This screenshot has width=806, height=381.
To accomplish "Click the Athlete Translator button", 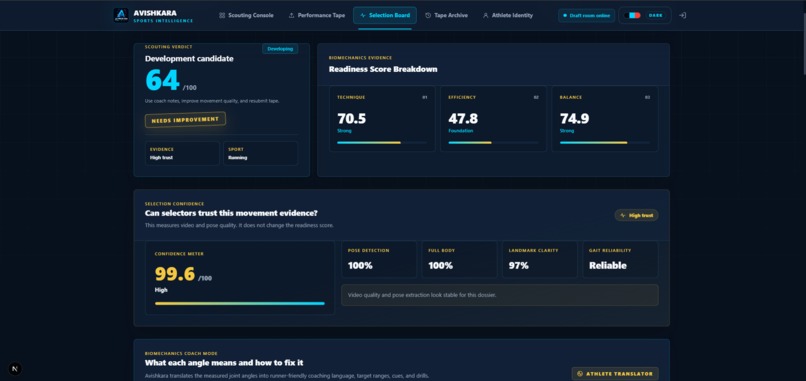I will pos(615,374).
